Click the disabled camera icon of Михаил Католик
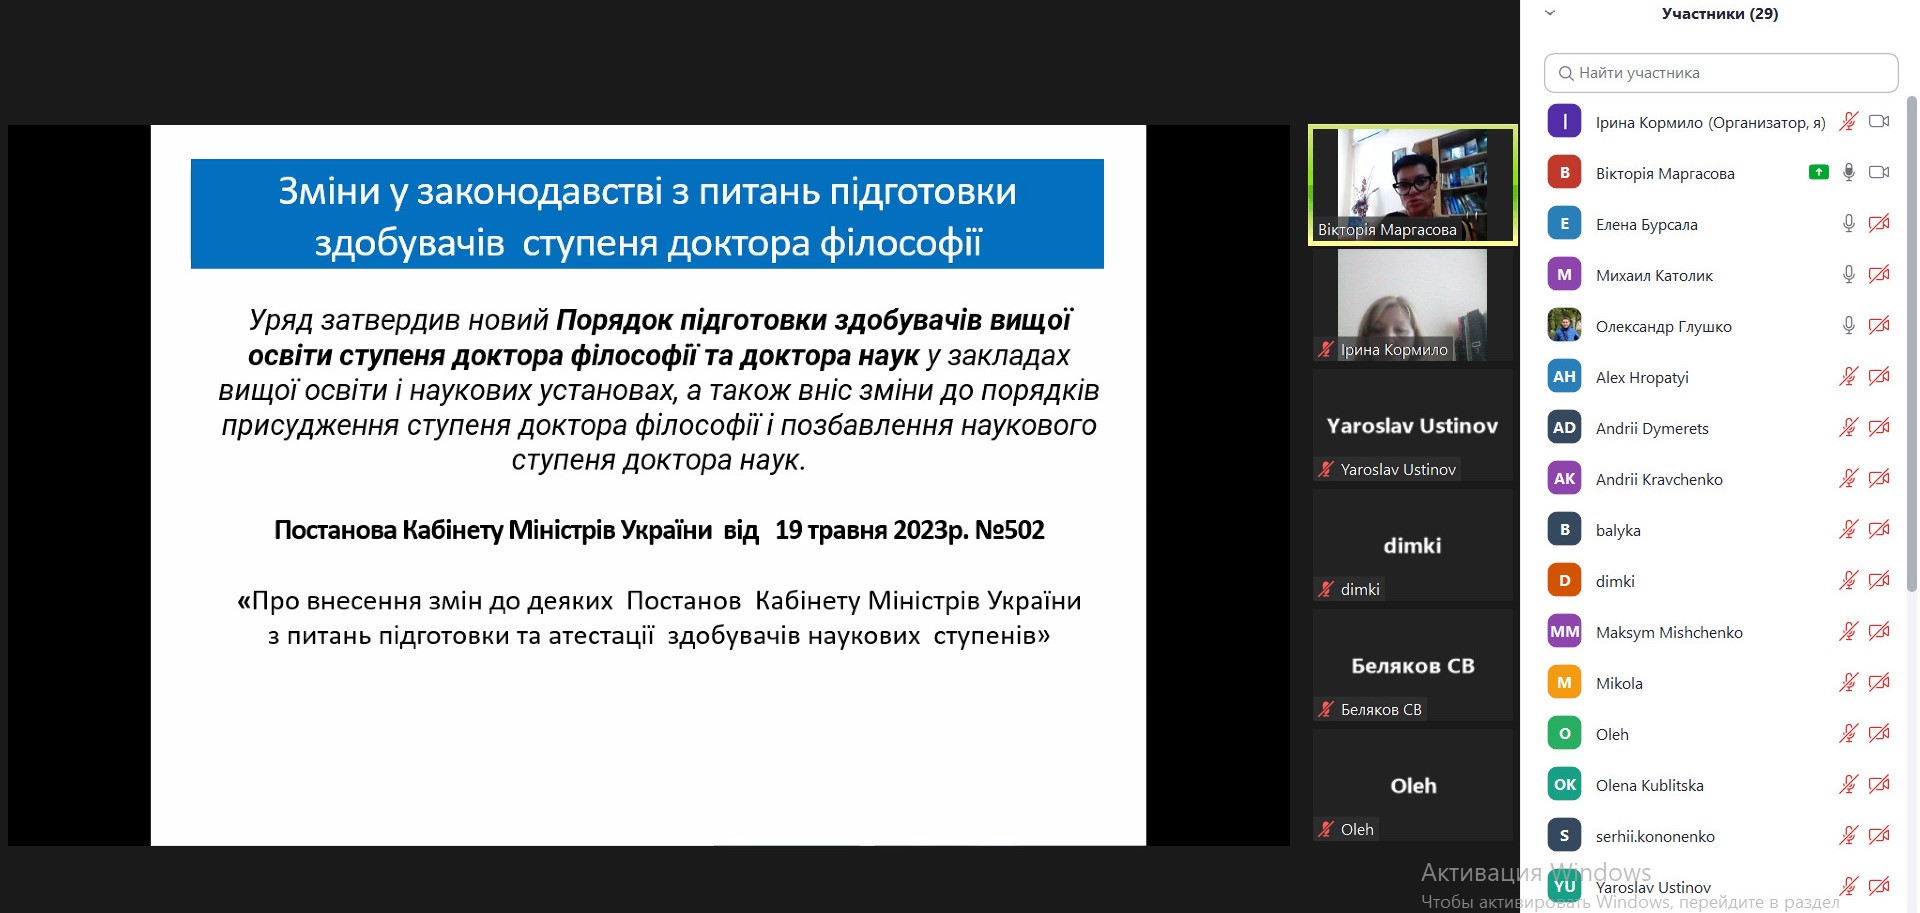Viewport: 1920px width, 913px height. click(1879, 275)
